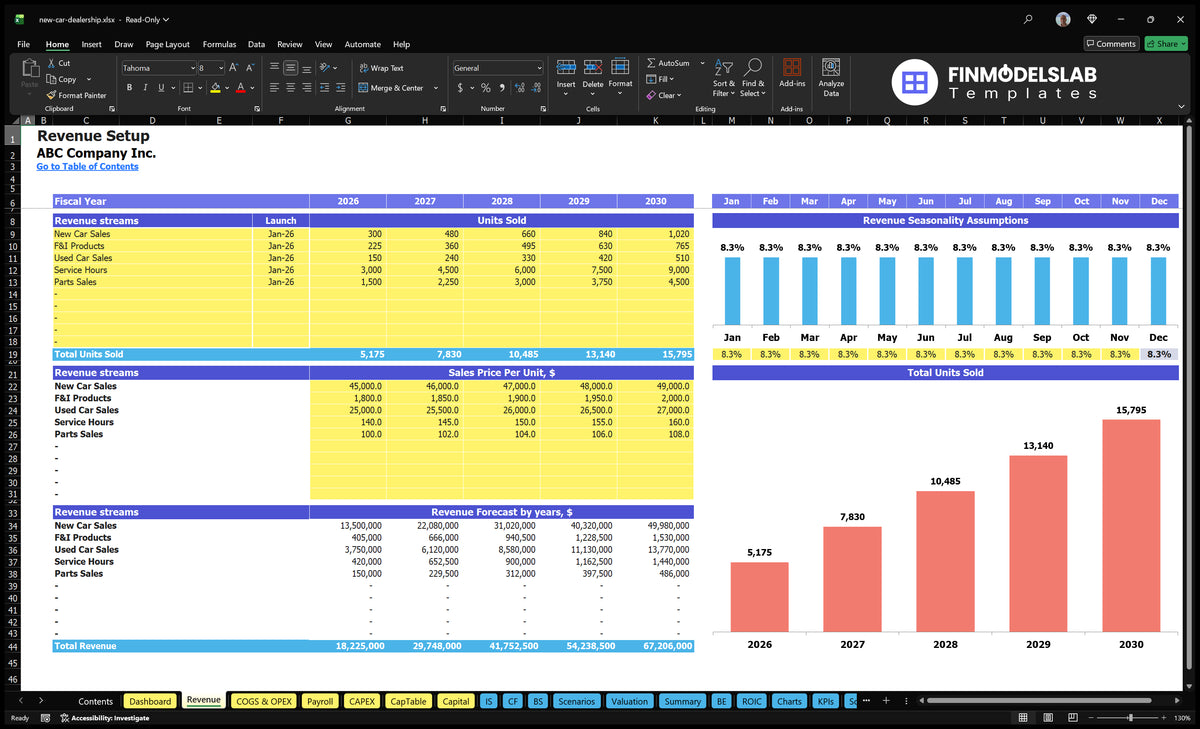
Task: Click the Borders grid icon
Action: click(x=186, y=88)
